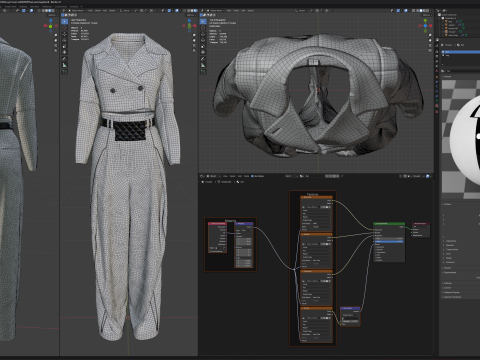Image resolution: width=480 pixels, height=360 pixels.
Task: Expand the Surface panel in material properties
Action: 448,204
